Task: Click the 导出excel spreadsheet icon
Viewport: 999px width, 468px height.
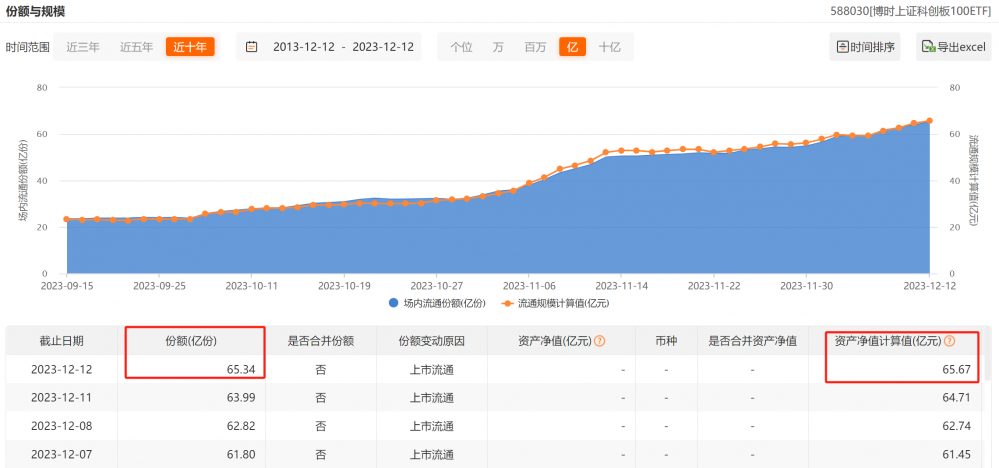Action: (928, 47)
